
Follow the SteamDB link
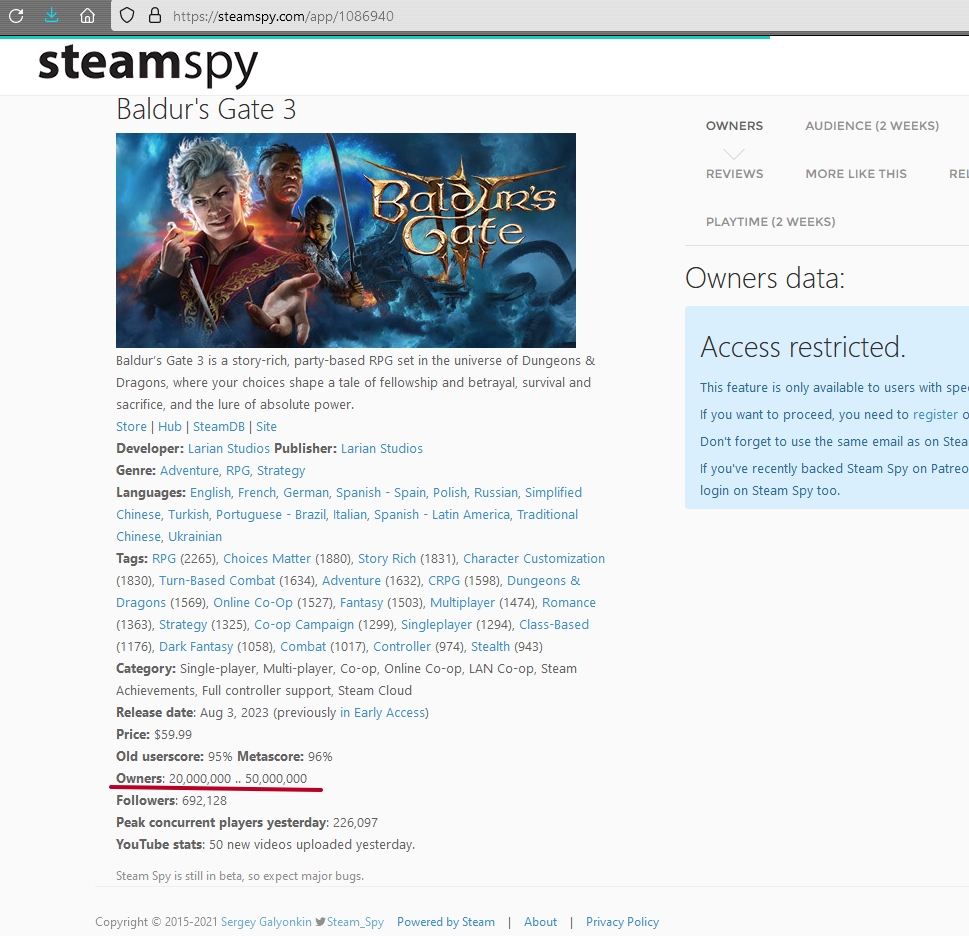(219, 426)
